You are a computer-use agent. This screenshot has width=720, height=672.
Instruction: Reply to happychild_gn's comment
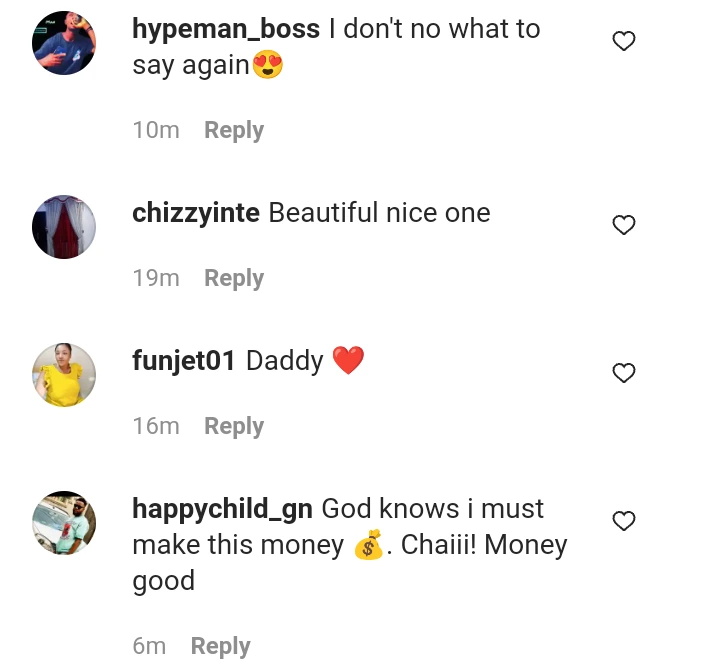[x=220, y=646]
